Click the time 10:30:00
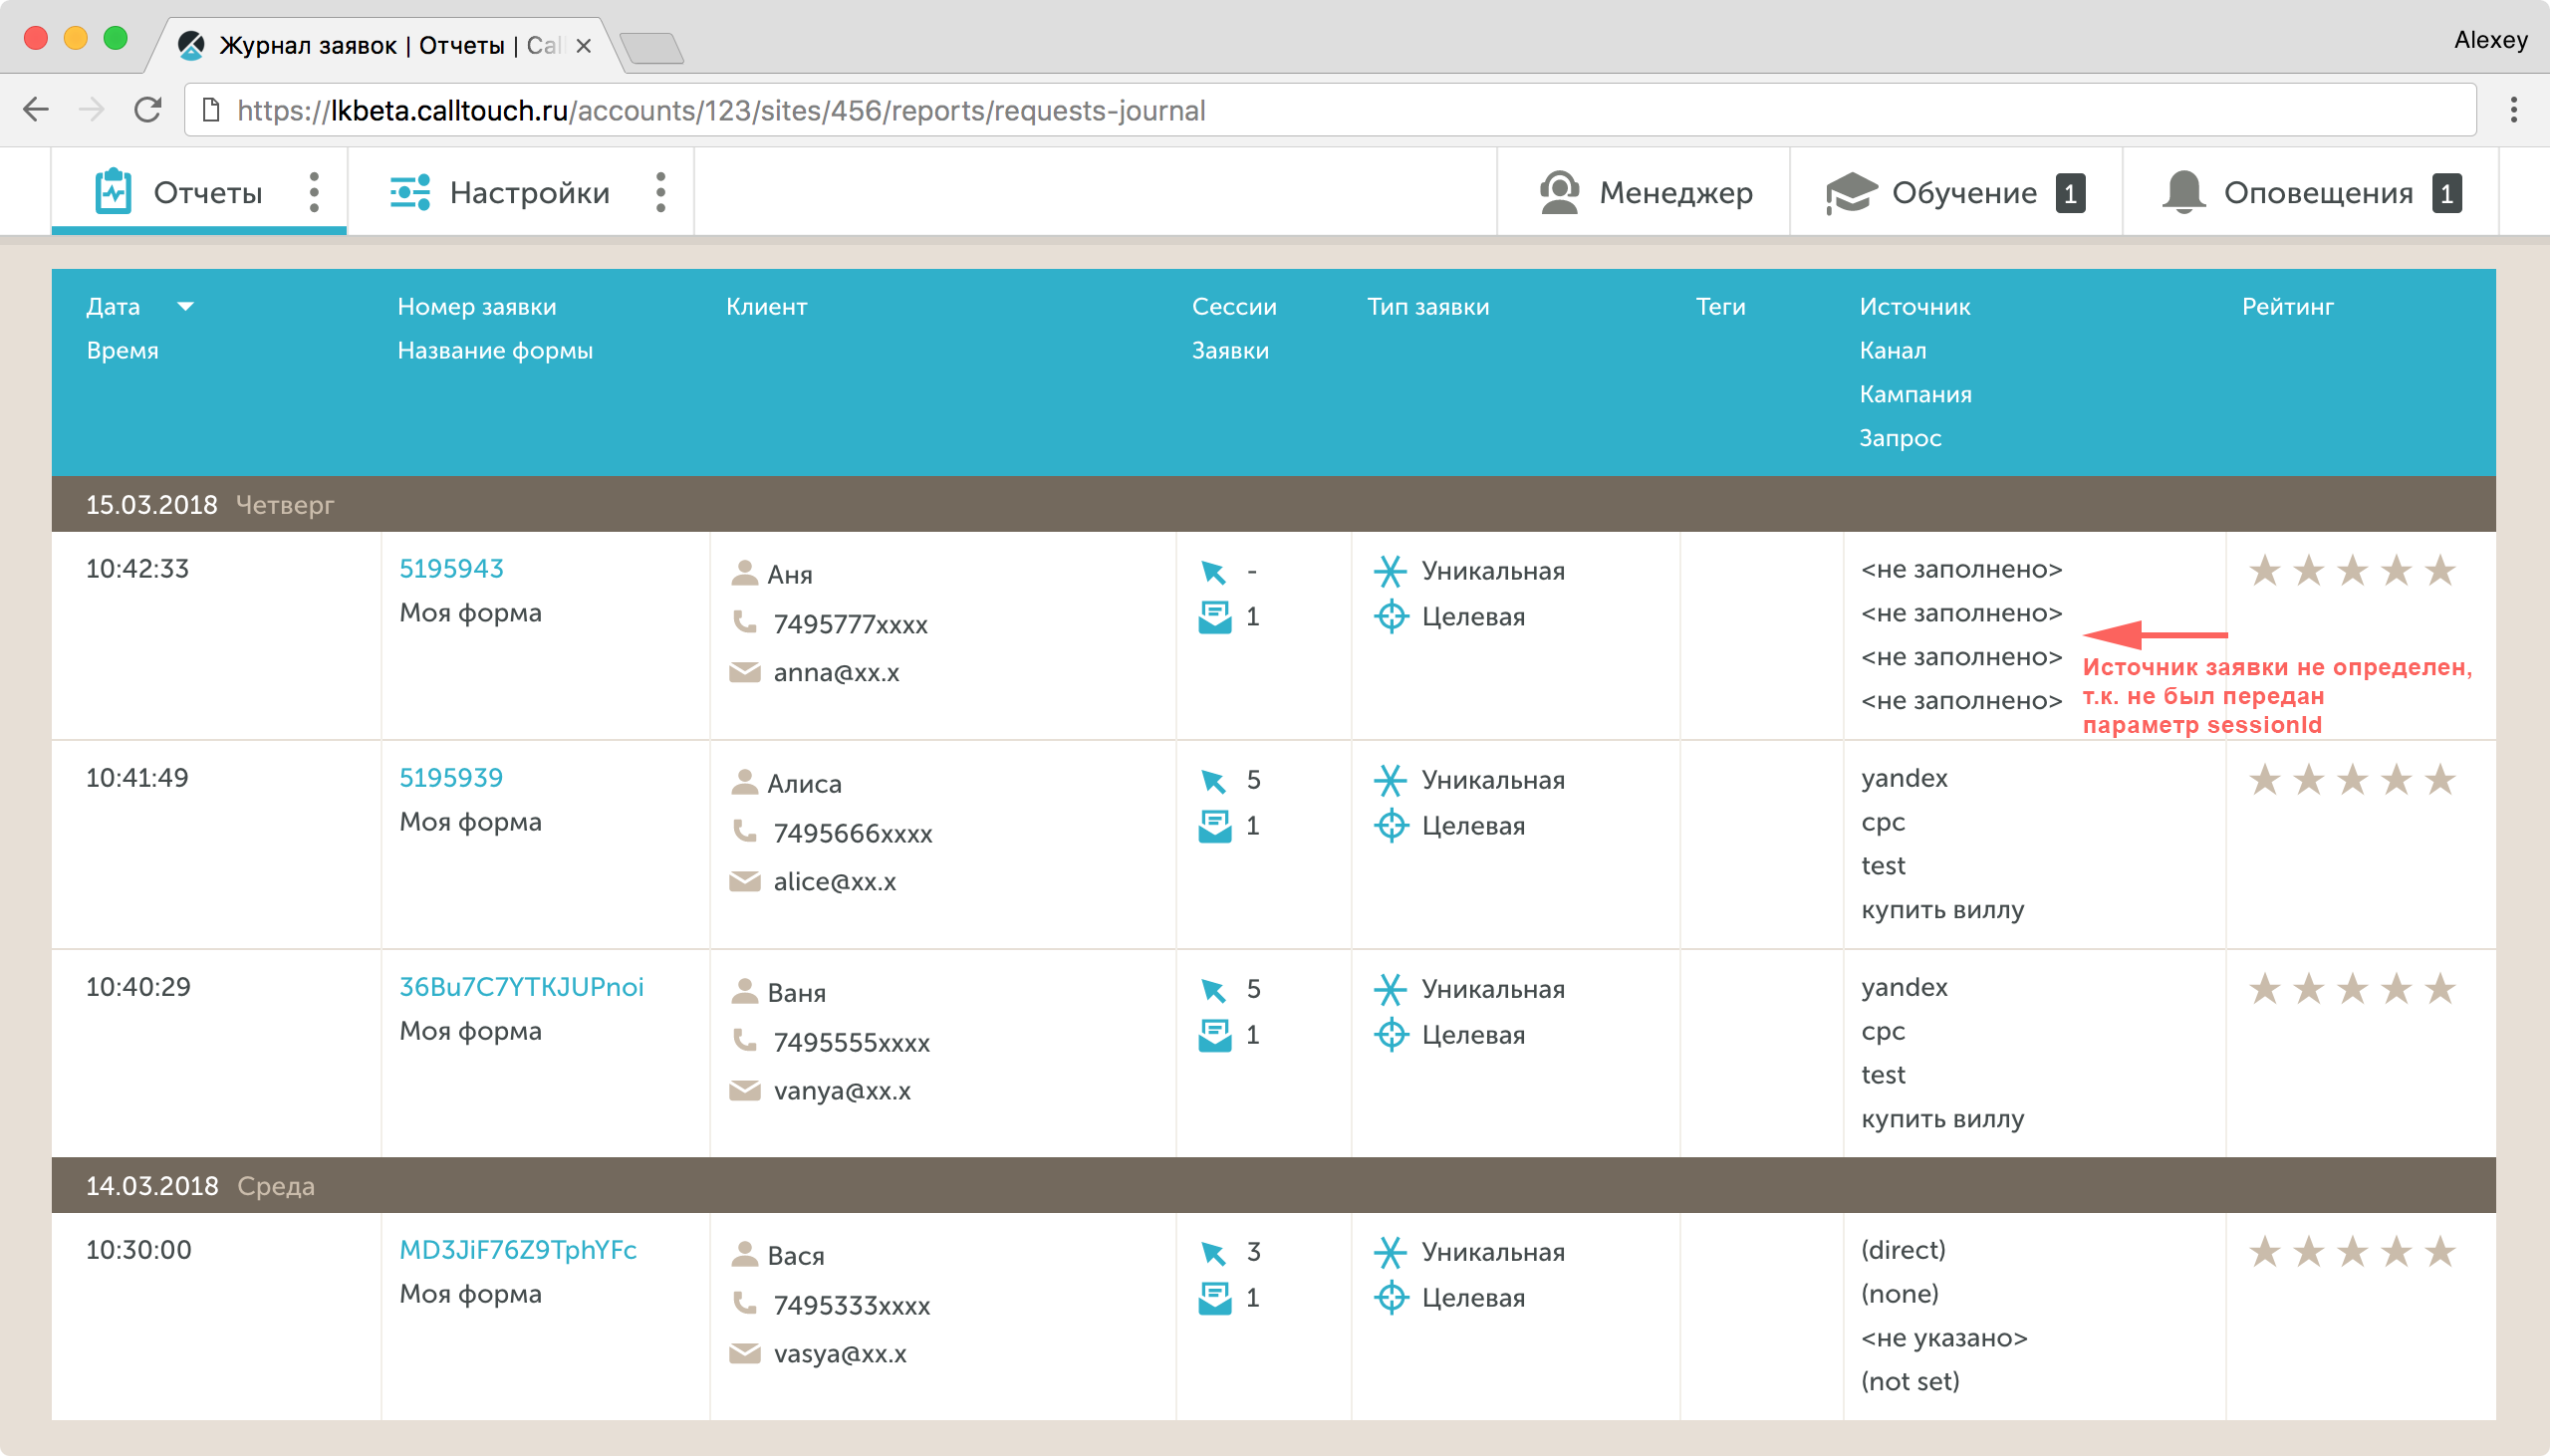Screen dimensions: 2550x1456 click(x=138, y=1249)
